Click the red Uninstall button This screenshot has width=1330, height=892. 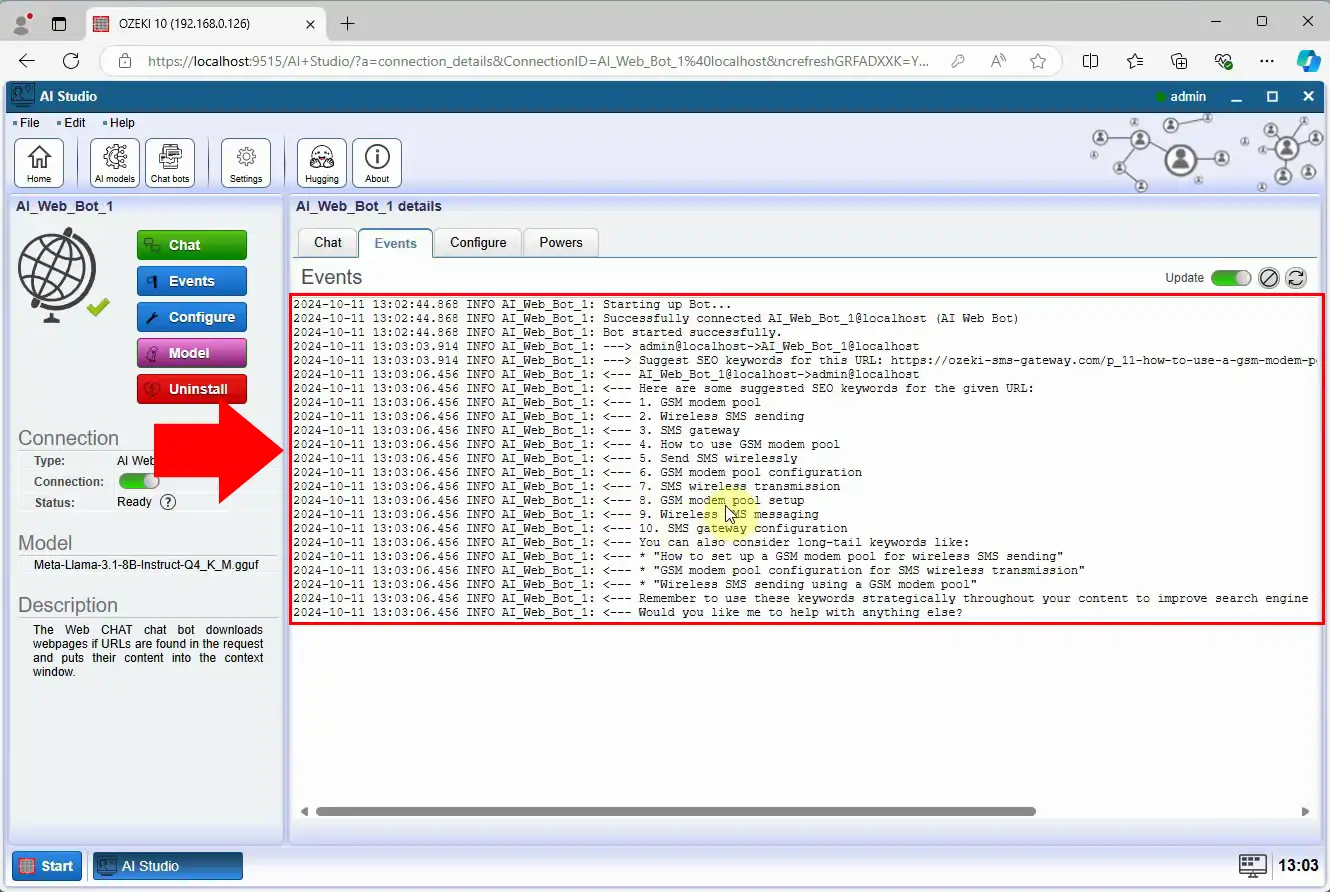click(x=192, y=389)
